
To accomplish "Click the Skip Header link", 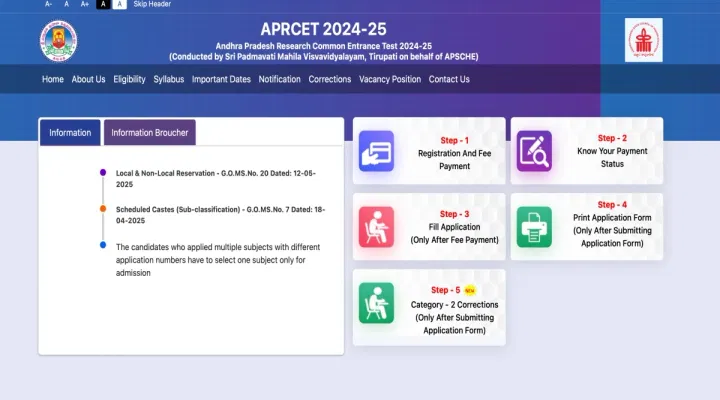I will 152,4.
